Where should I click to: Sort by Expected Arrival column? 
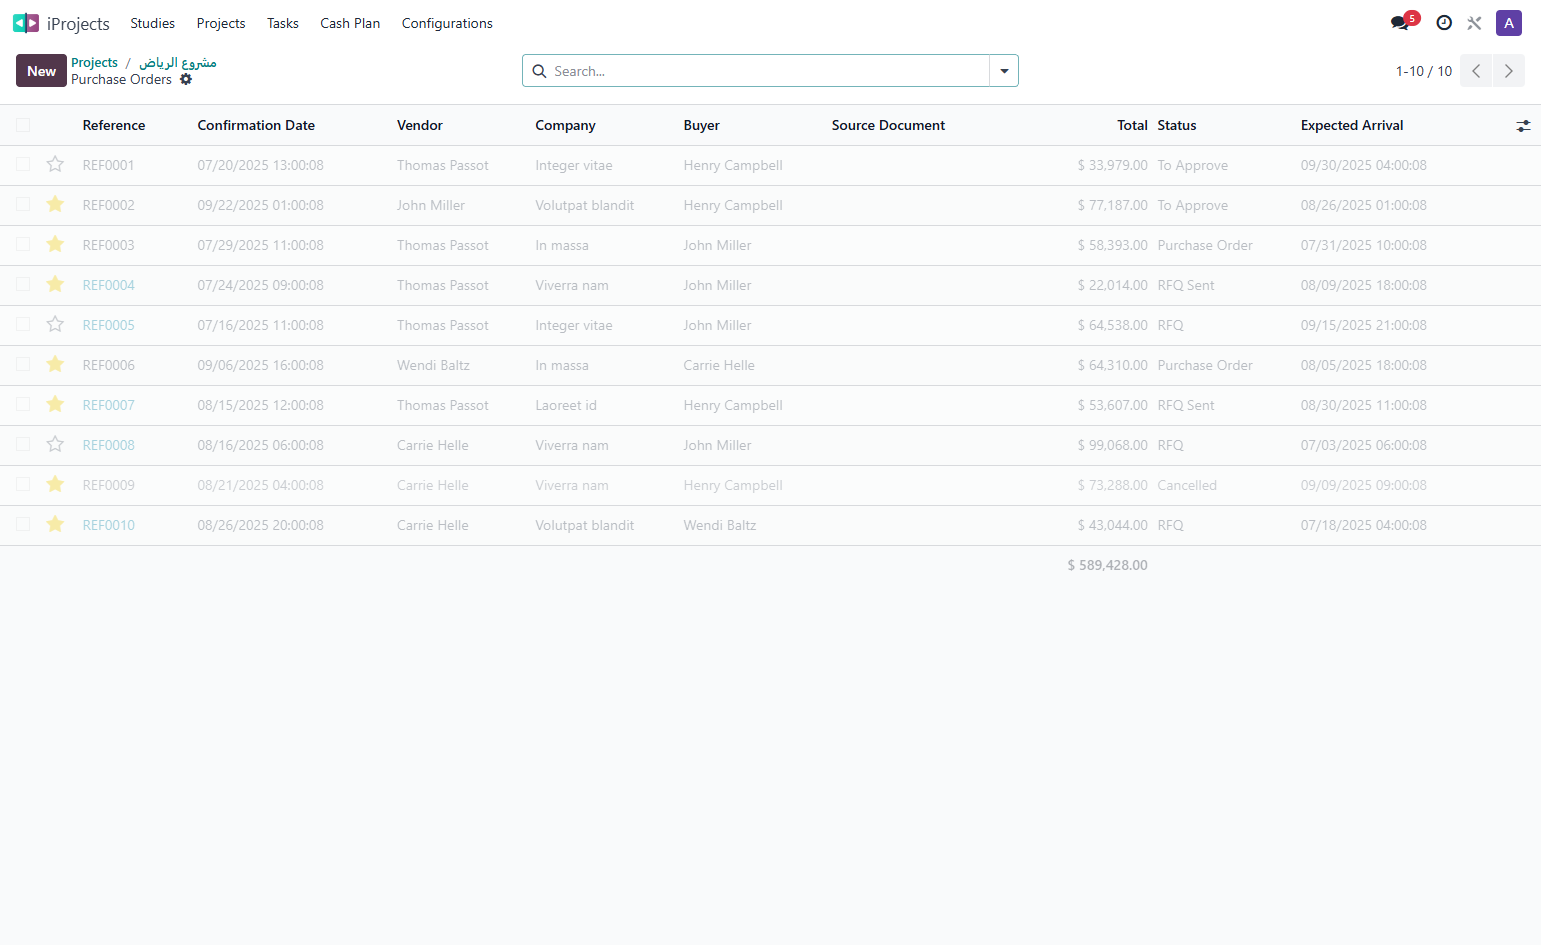1352,125
